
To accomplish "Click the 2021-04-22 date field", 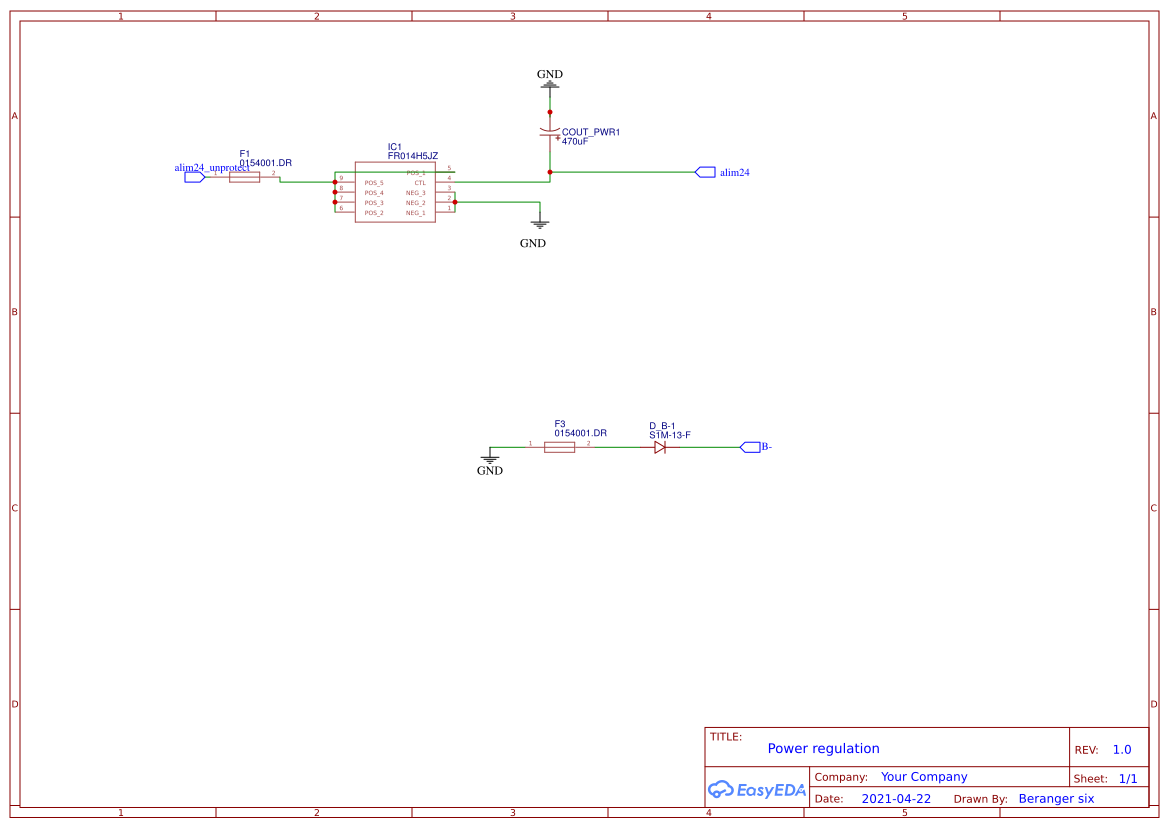I will pos(895,798).
